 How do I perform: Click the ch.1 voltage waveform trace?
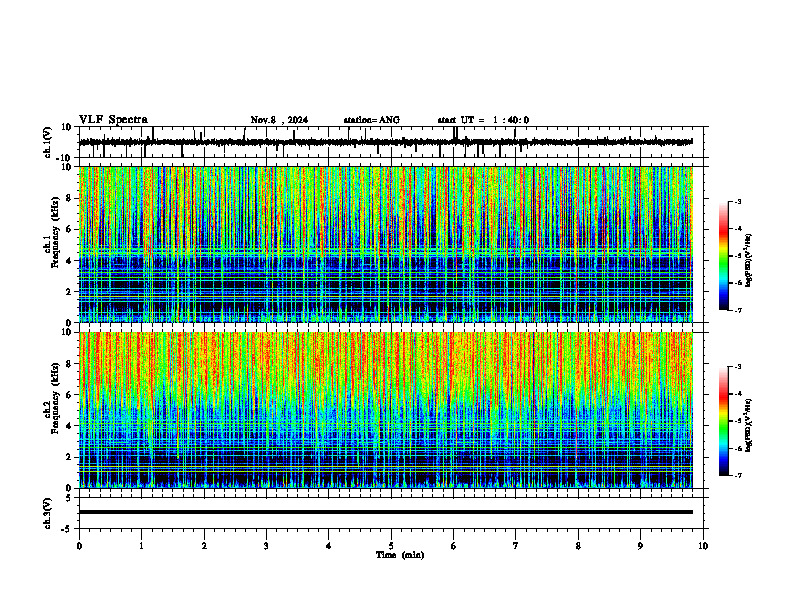click(x=385, y=142)
